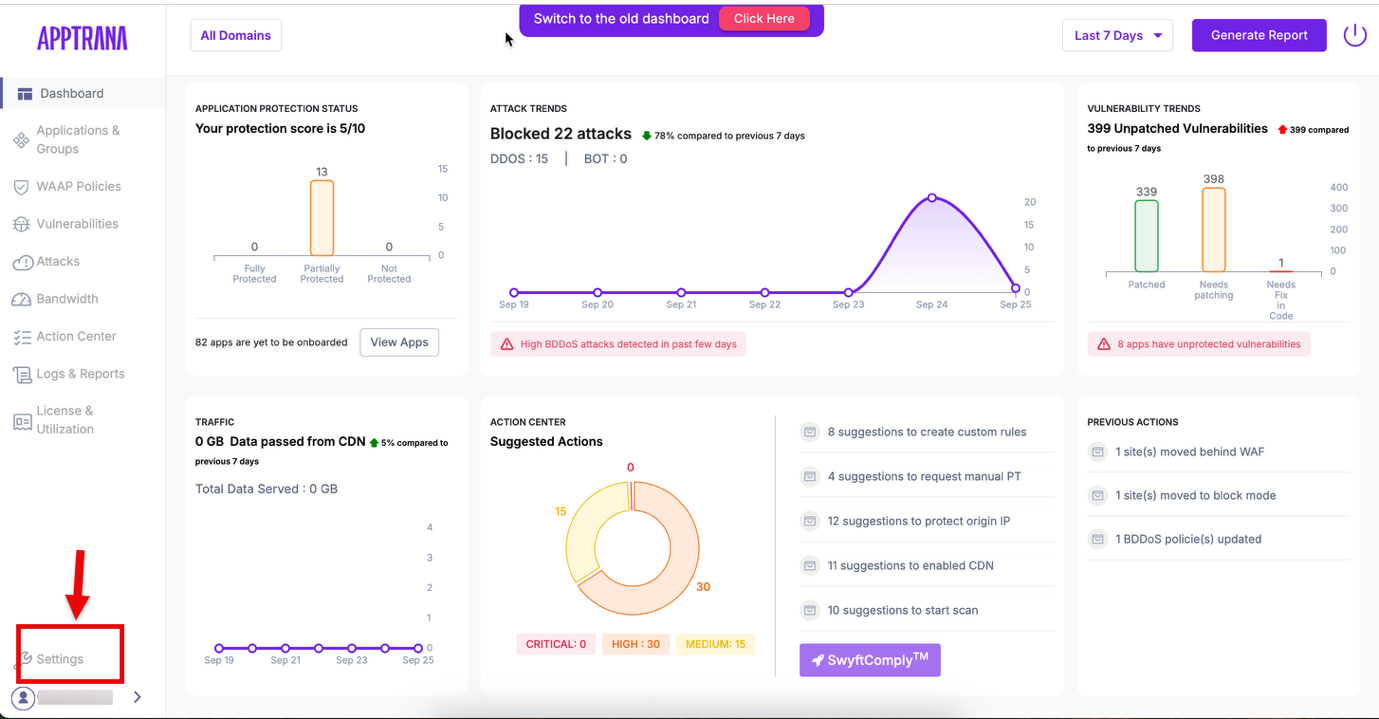
Task: Open the Bandwidth gauge icon
Action: click(21, 300)
